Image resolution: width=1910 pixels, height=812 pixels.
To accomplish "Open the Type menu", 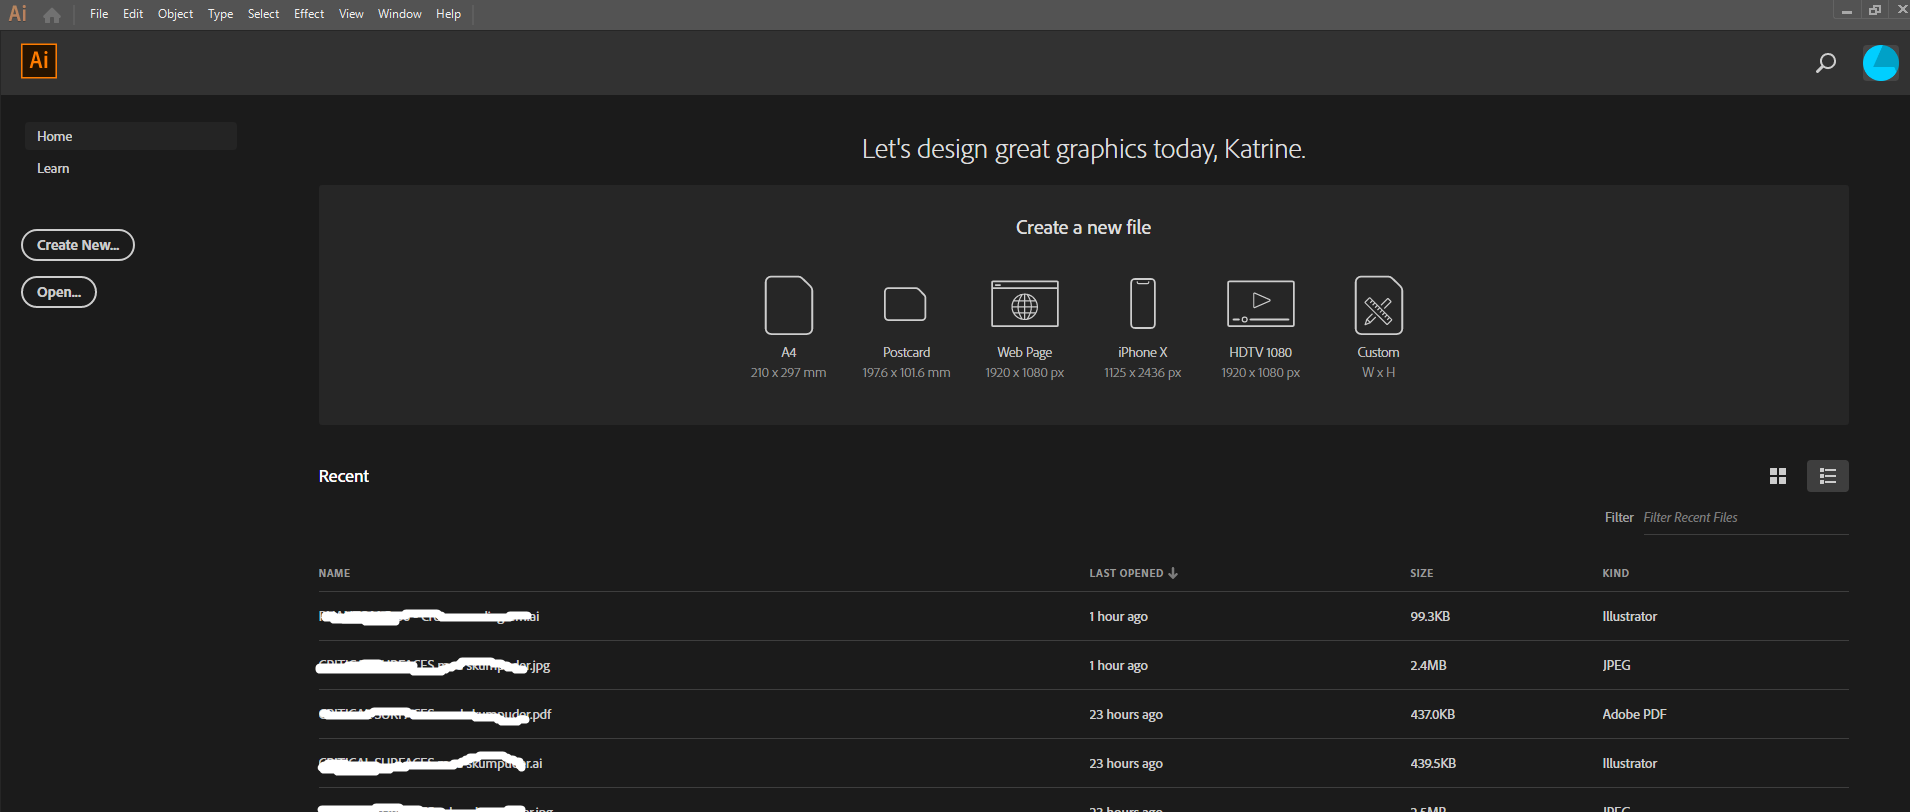I will click(x=220, y=14).
